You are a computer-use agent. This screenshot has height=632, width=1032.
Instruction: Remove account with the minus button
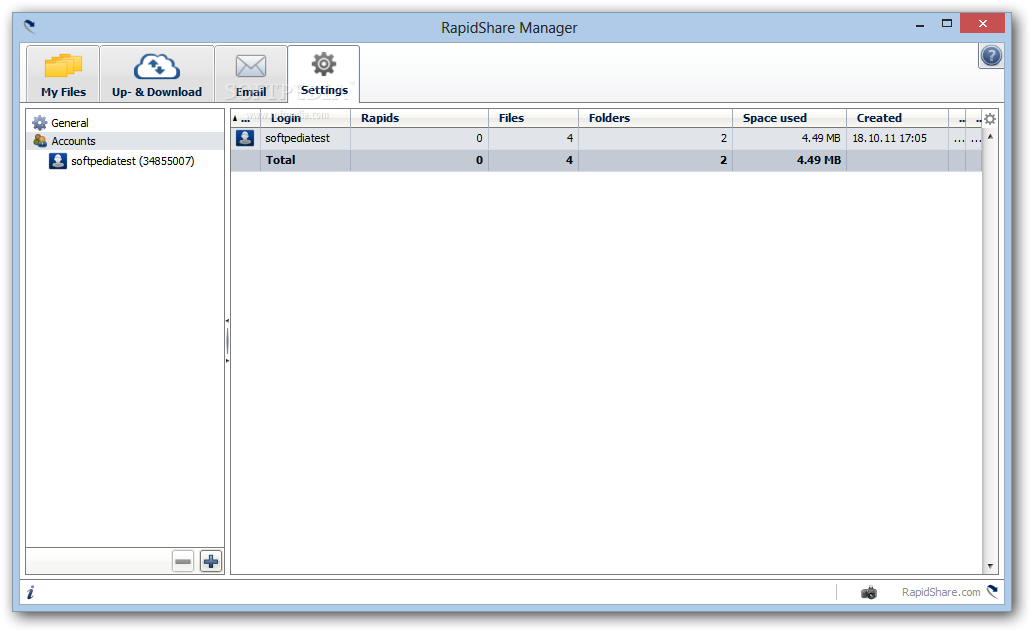pyautogui.click(x=183, y=562)
